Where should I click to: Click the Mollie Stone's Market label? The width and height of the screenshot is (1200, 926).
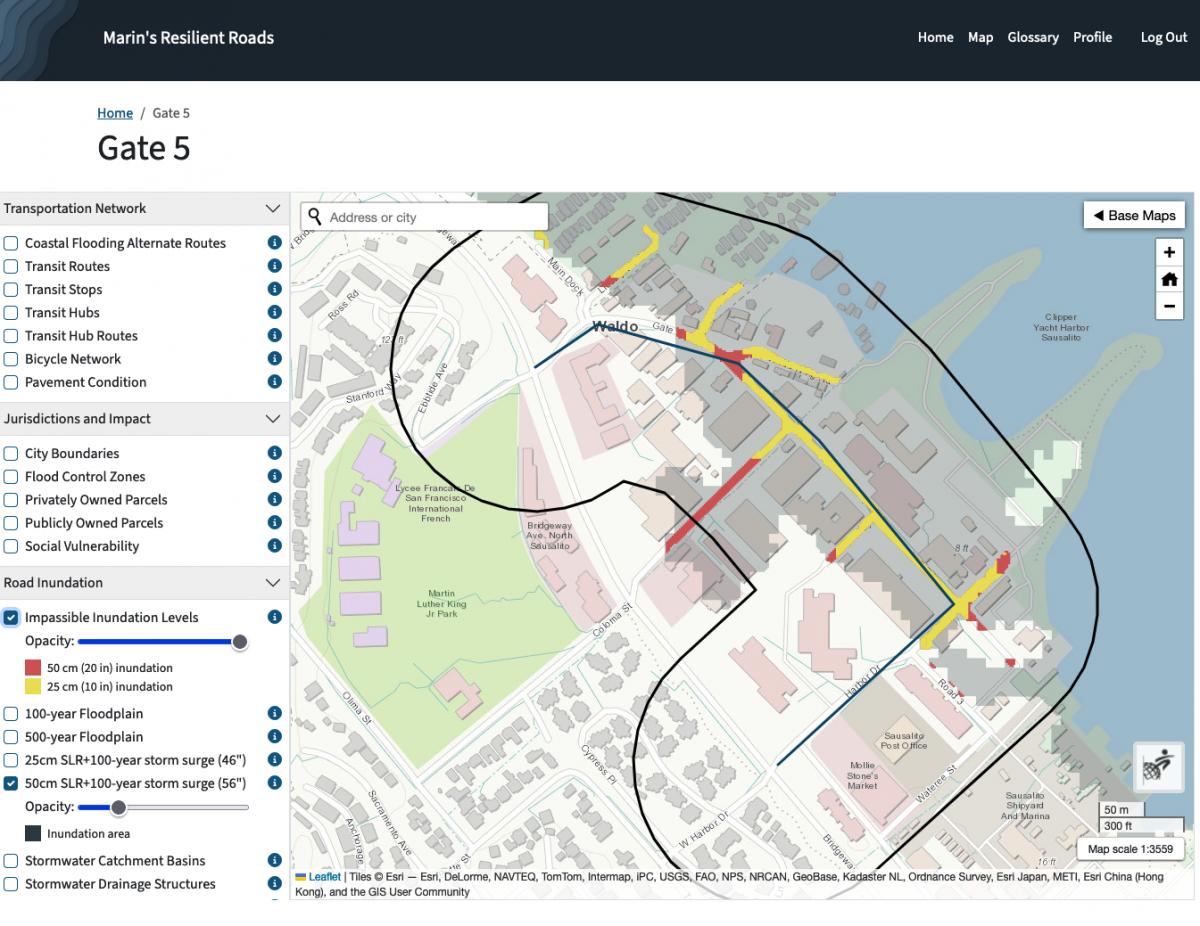pyautogui.click(x=862, y=776)
